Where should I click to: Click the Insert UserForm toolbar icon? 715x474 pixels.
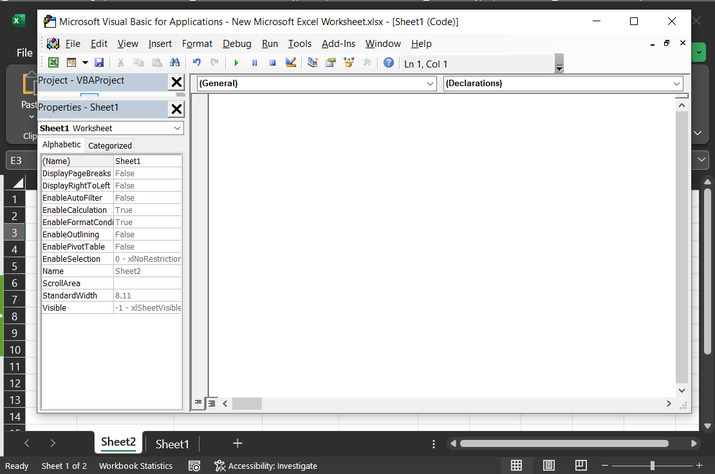71,63
